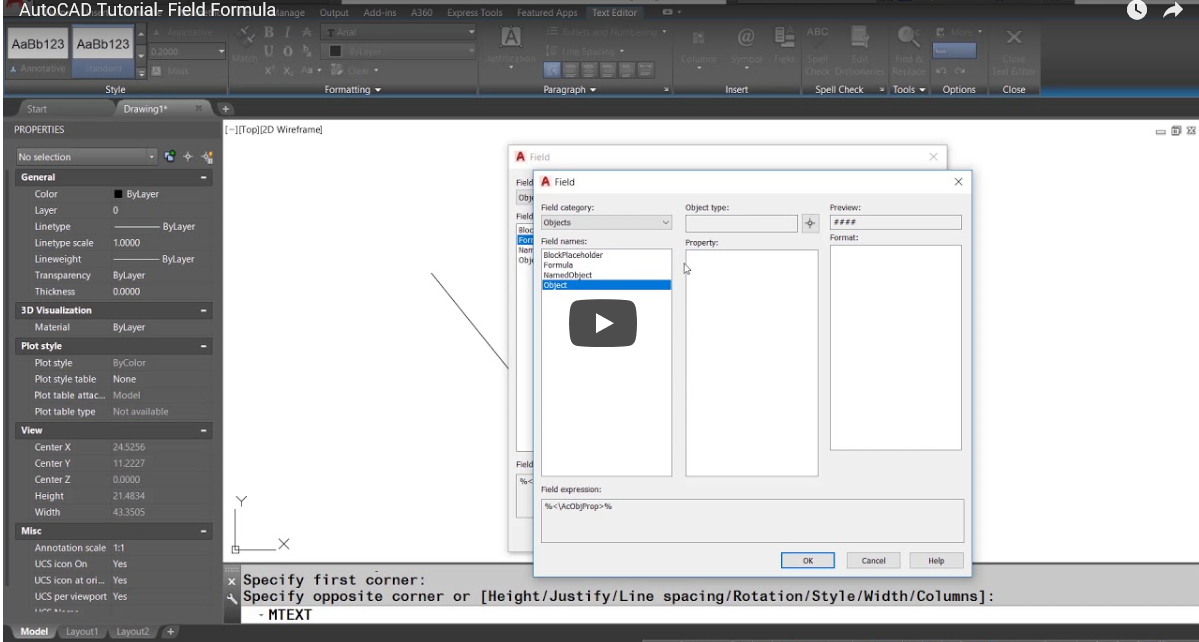Screen dimensions: 1199x642
Task: Insert a Symbol from the Insert panel
Action: coord(745,36)
